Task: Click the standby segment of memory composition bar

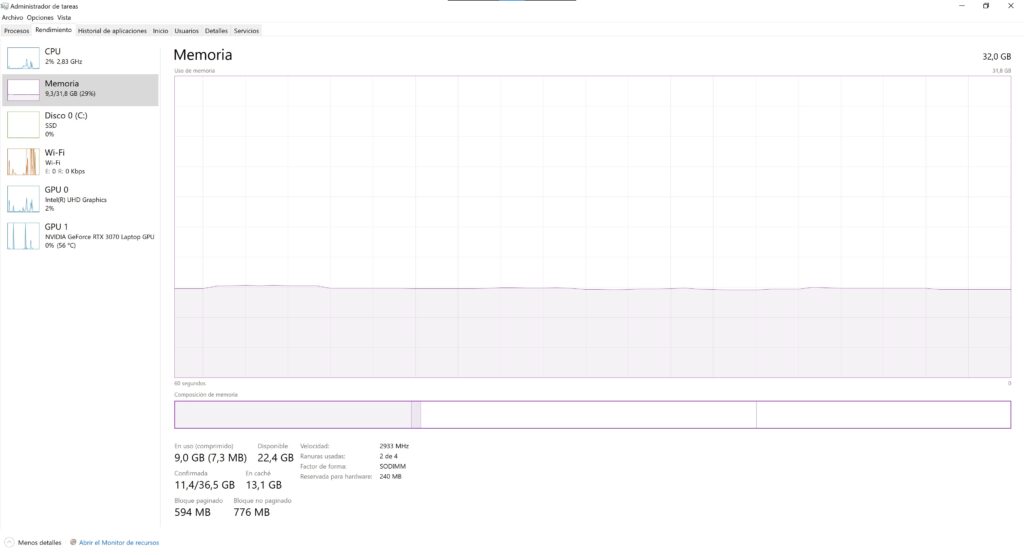Action: coord(588,415)
